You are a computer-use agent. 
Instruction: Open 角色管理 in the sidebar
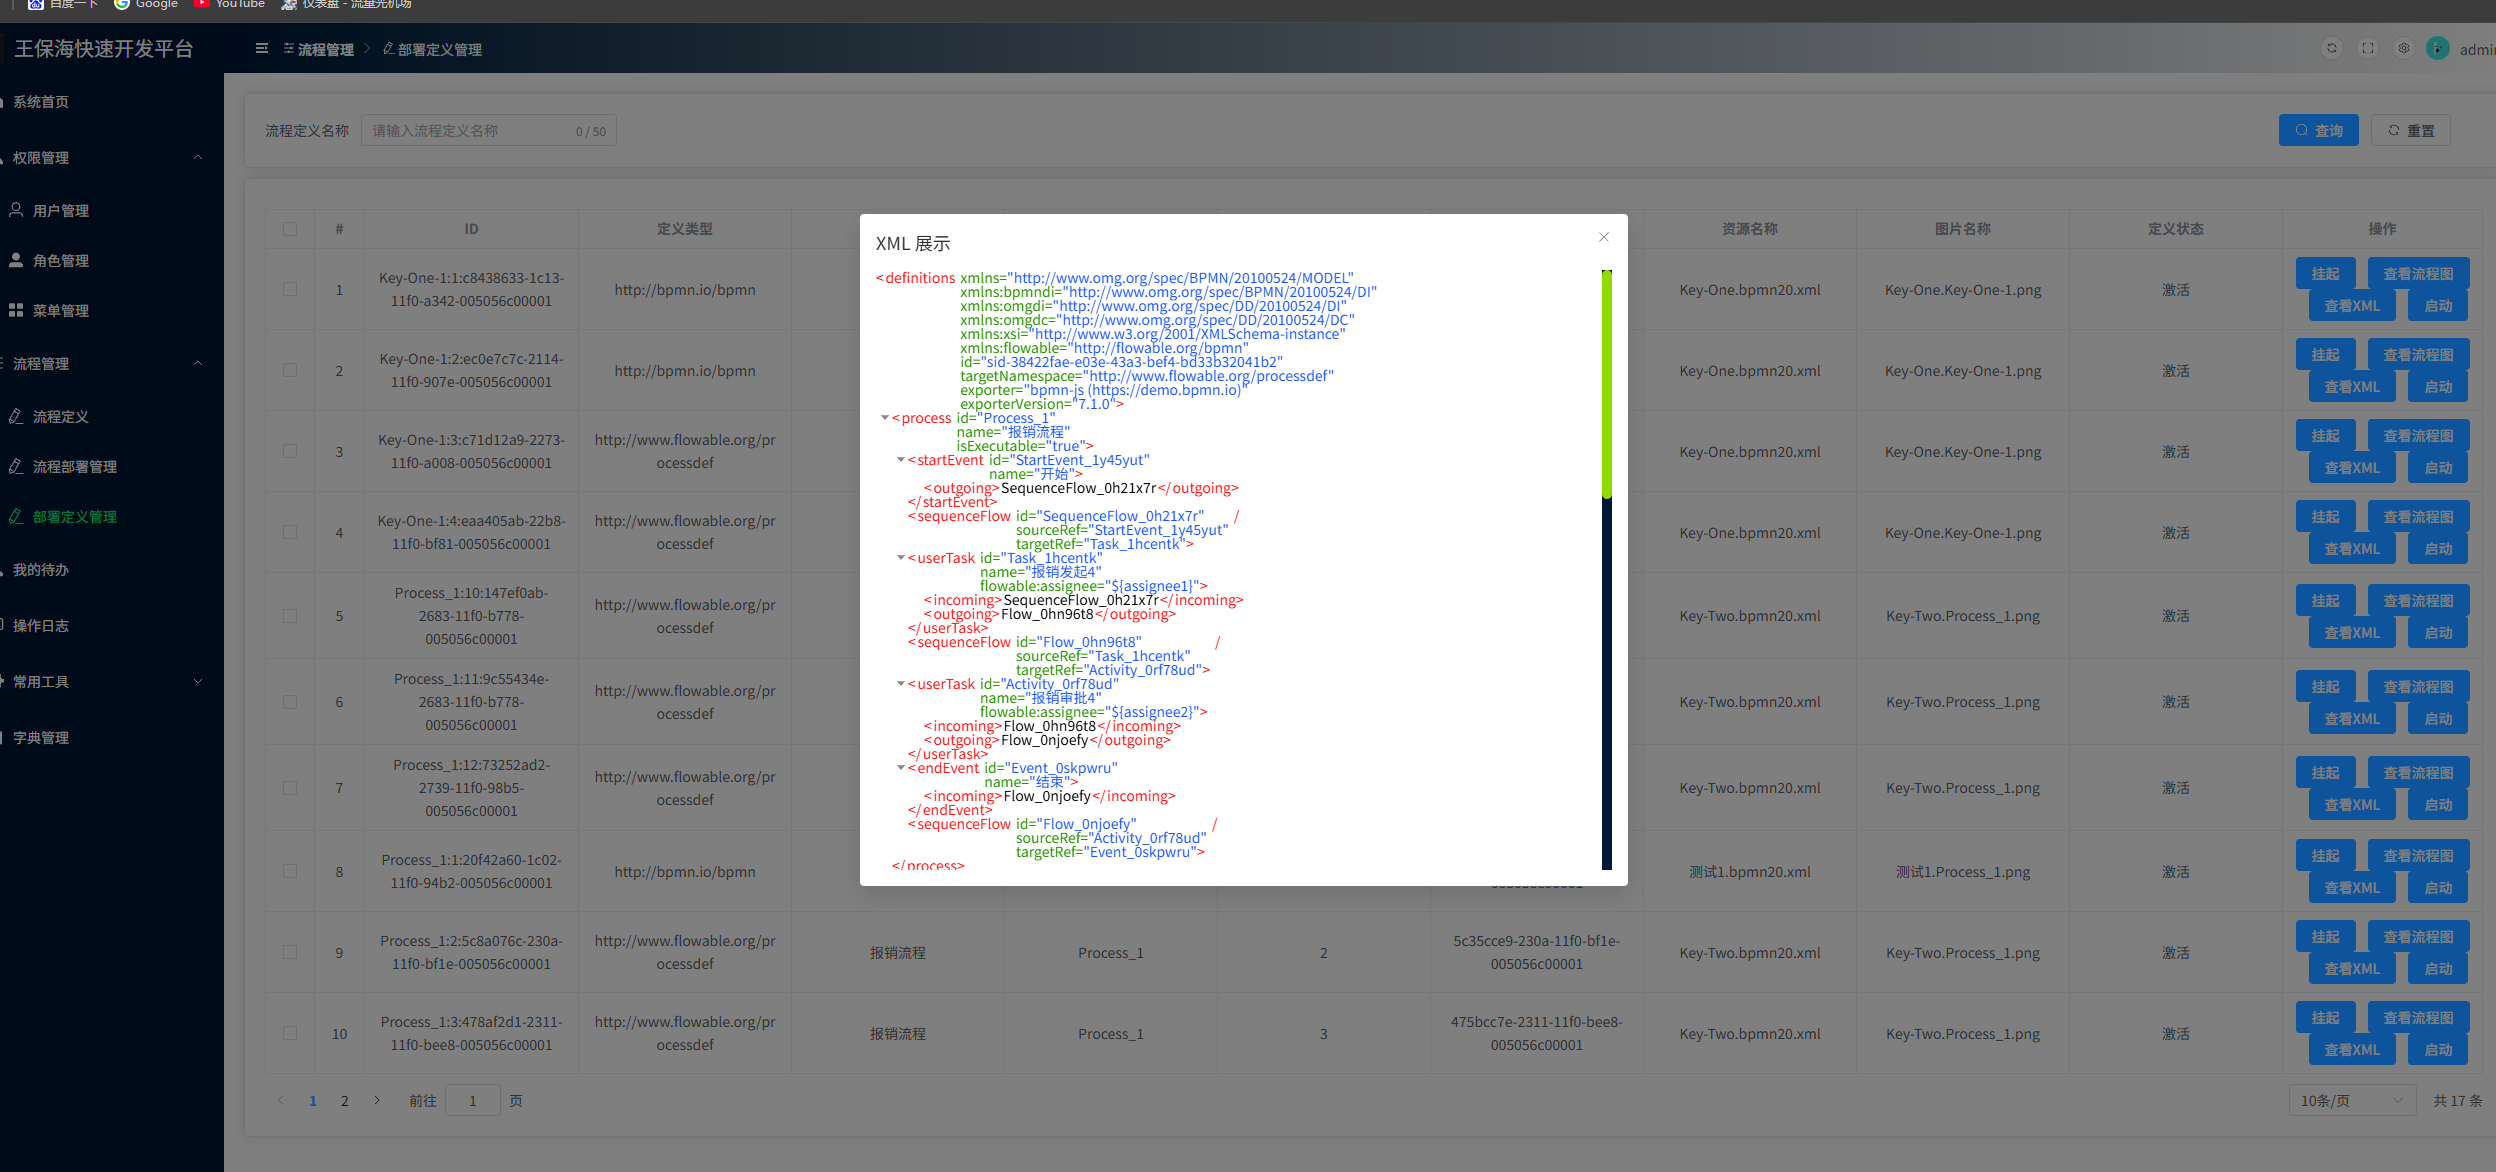tap(61, 261)
